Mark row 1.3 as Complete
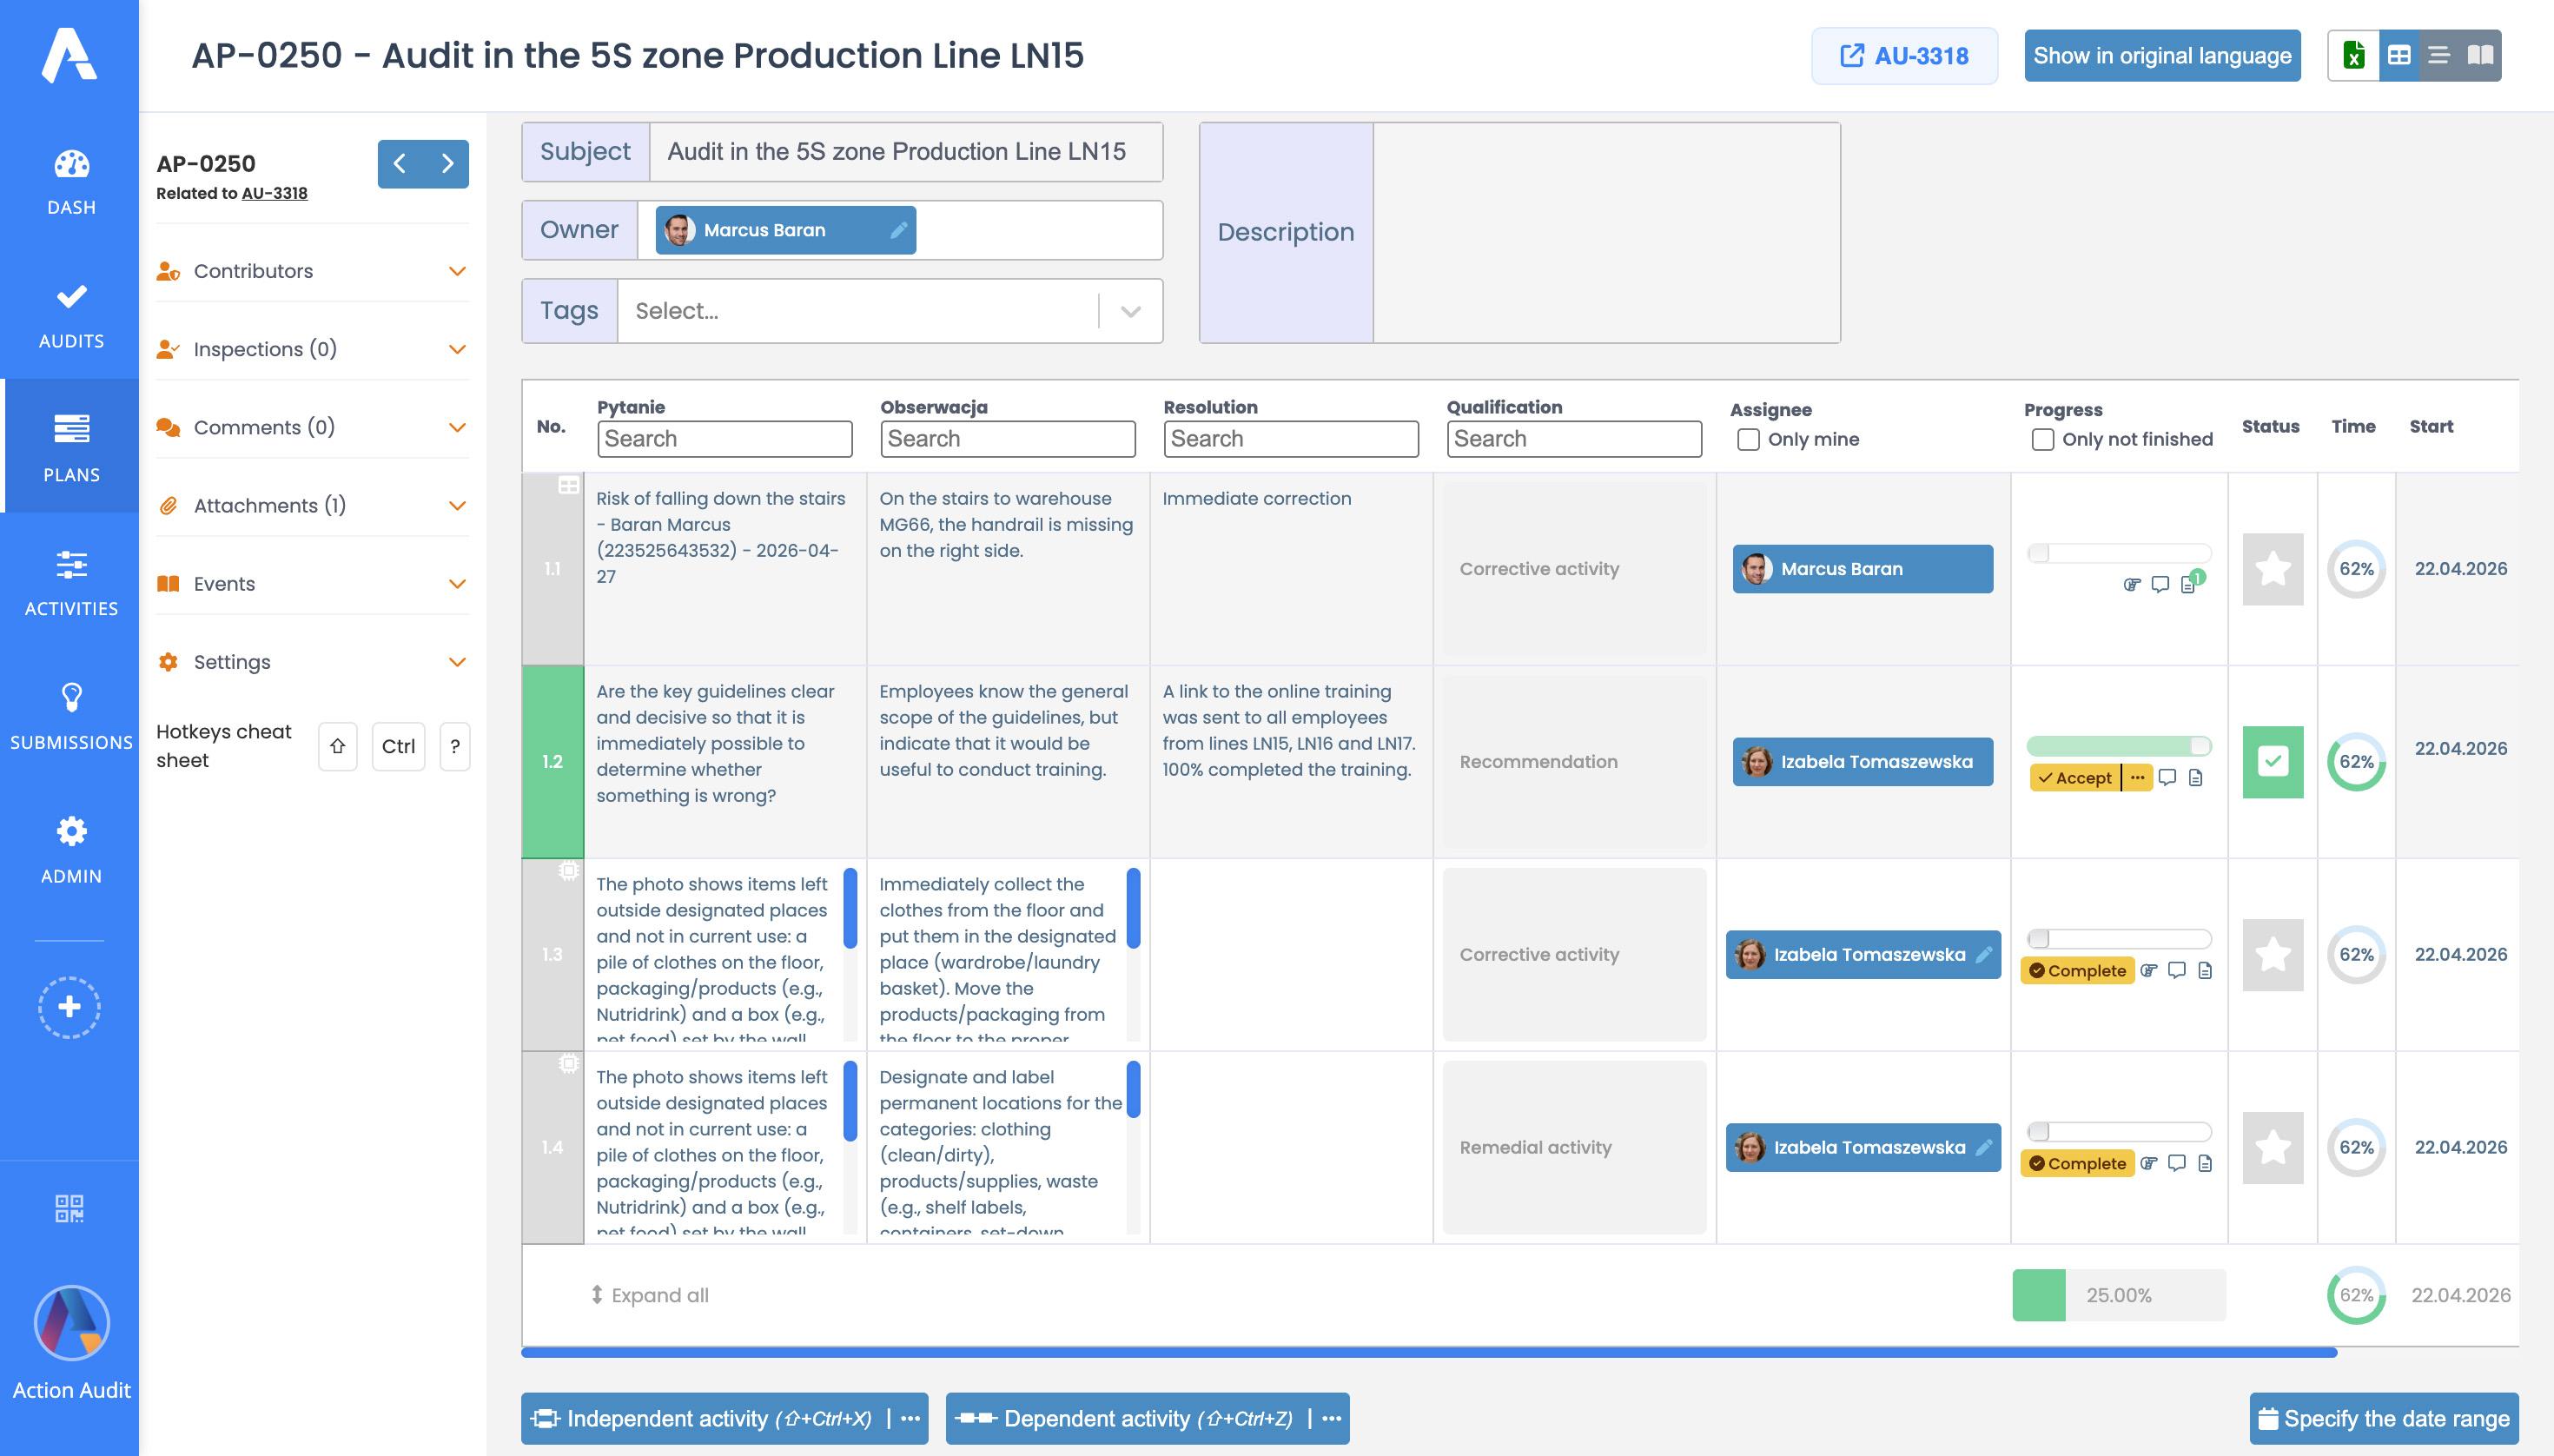The width and height of the screenshot is (2554, 1456). [x=2076, y=970]
